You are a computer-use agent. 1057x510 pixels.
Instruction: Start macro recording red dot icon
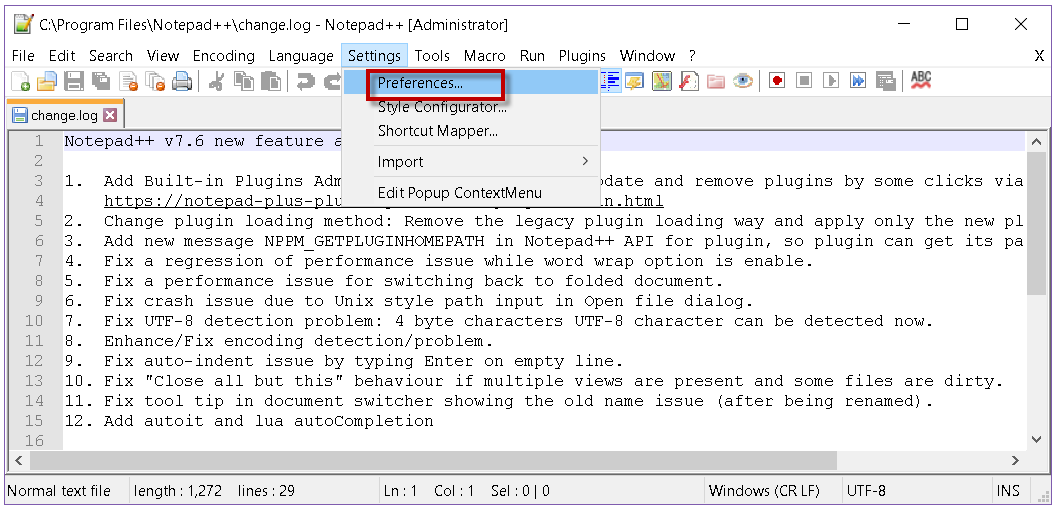pos(777,82)
